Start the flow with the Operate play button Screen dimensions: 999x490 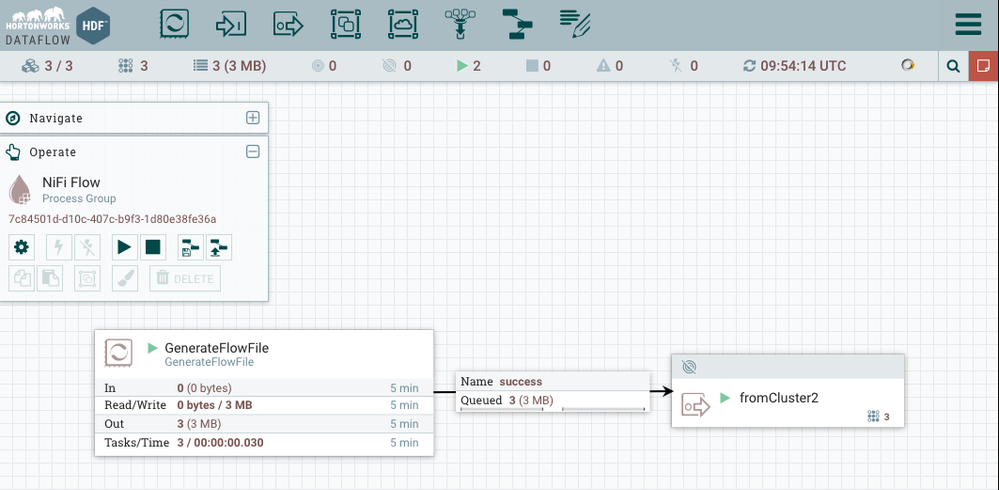click(x=124, y=246)
